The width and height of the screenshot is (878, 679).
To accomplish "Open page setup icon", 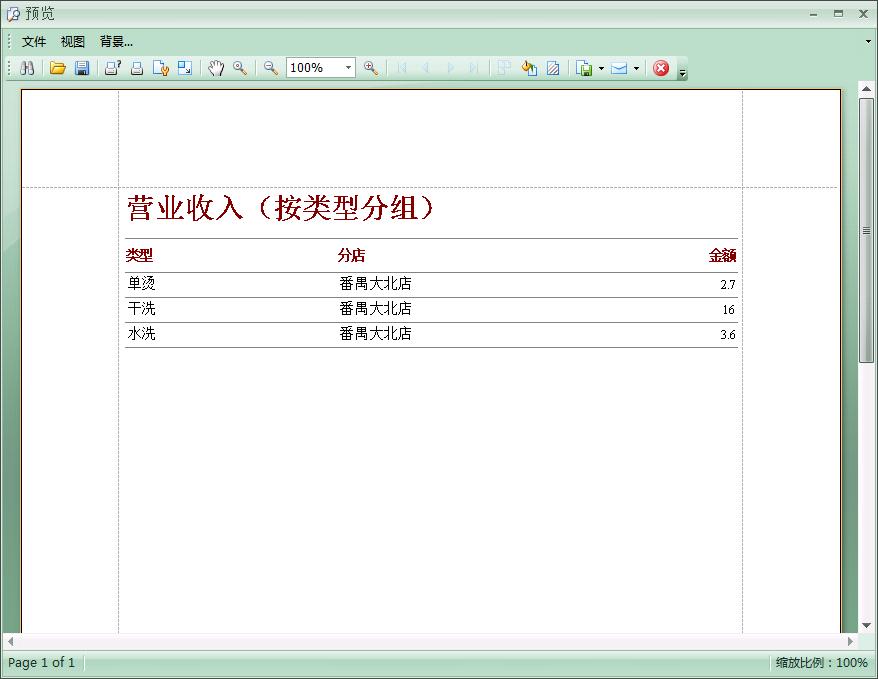I will [x=161, y=68].
